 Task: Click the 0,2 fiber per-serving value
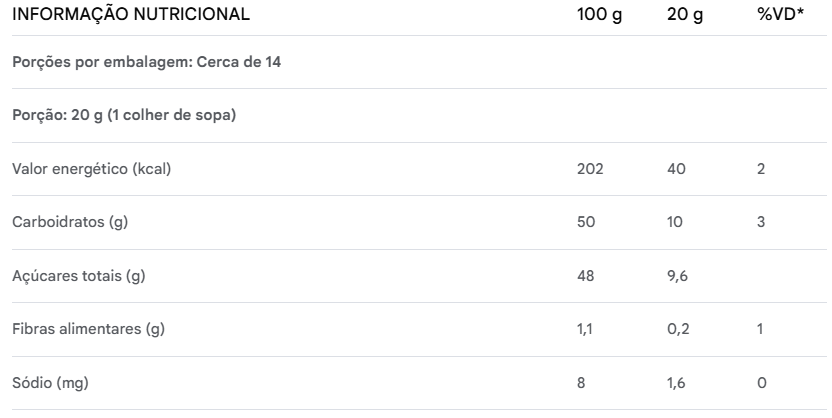[x=678, y=329]
